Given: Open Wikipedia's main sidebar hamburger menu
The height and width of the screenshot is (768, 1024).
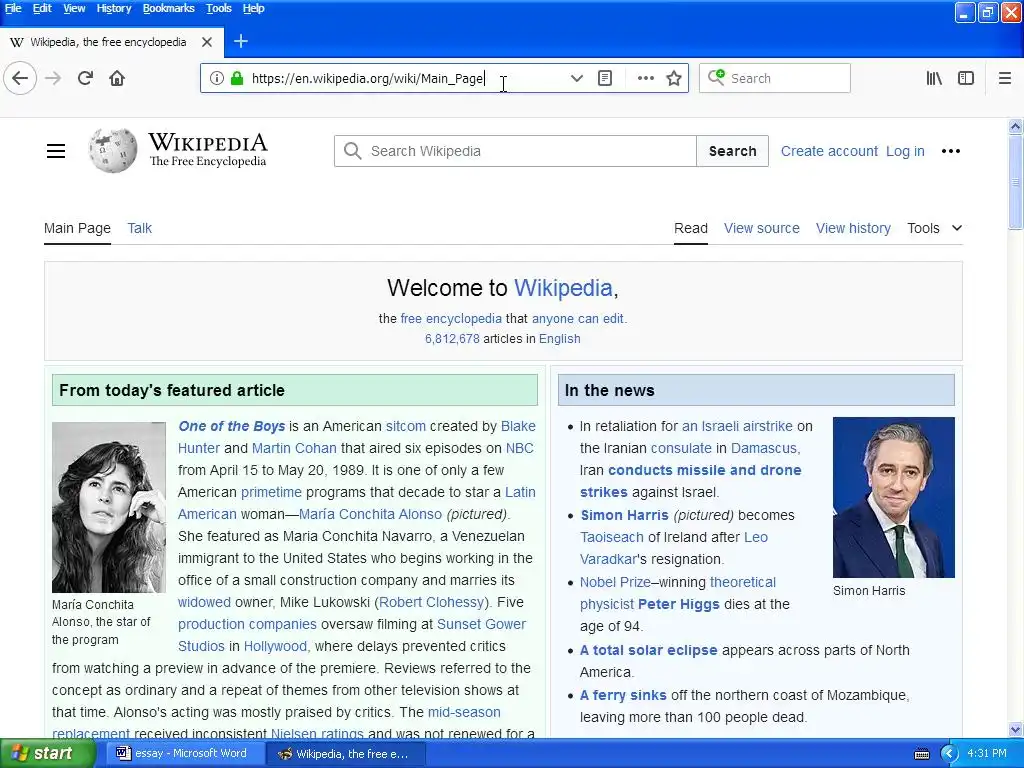Looking at the screenshot, I should tap(56, 151).
